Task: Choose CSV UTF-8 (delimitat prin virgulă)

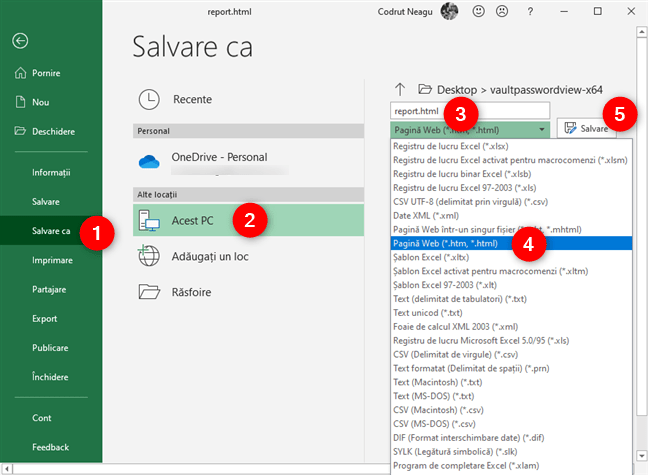Action: (x=511, y=202)
